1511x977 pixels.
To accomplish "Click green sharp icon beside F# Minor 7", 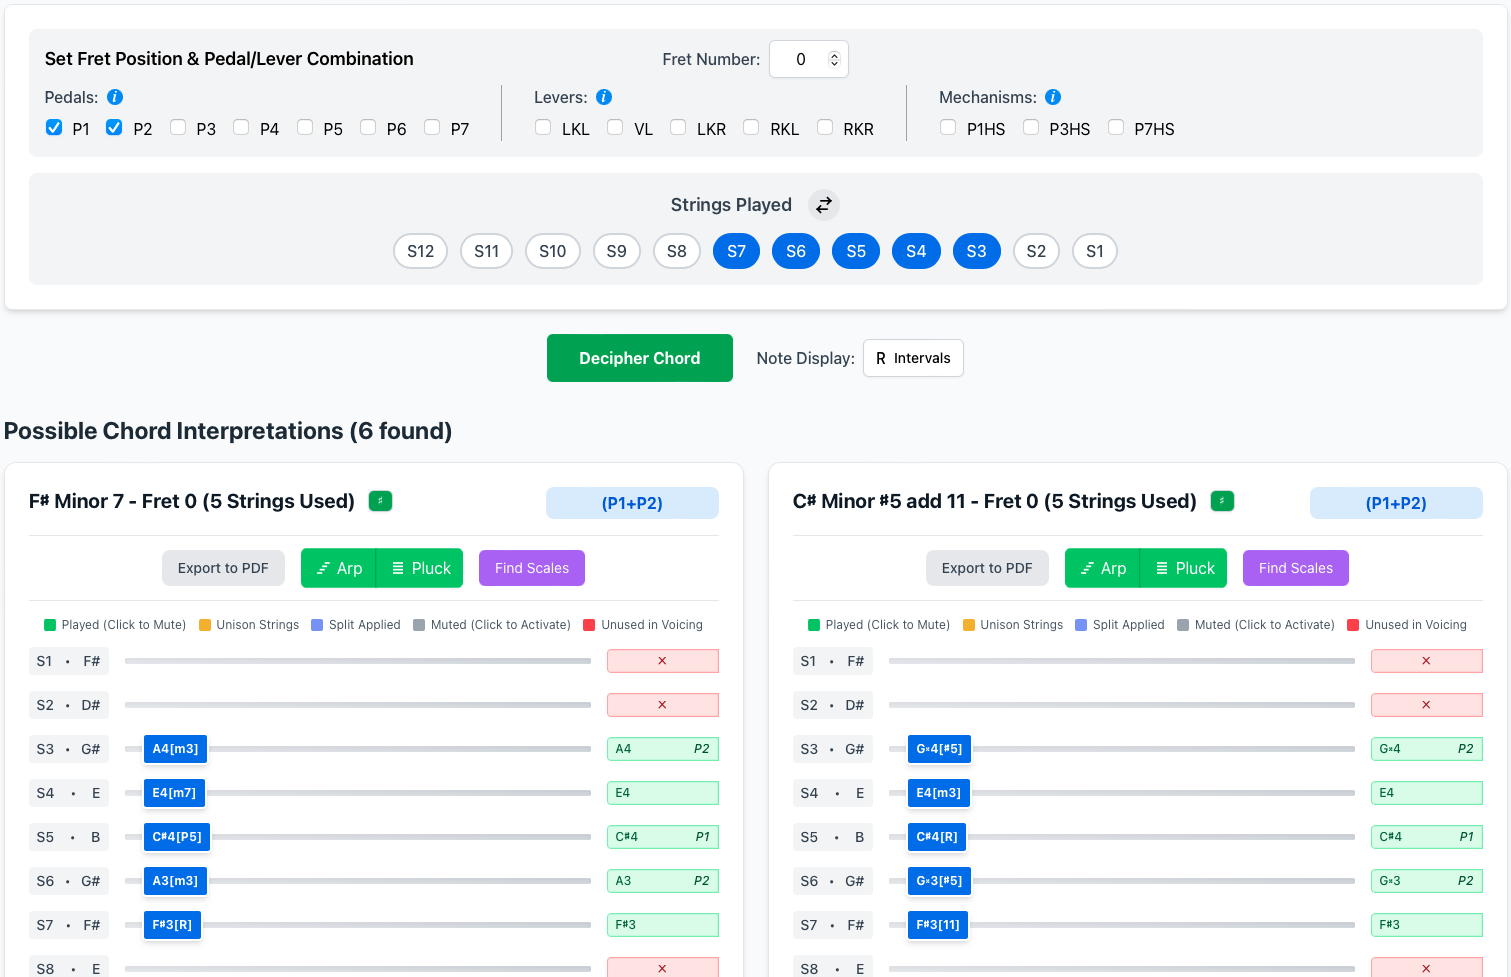I will 380,501.
